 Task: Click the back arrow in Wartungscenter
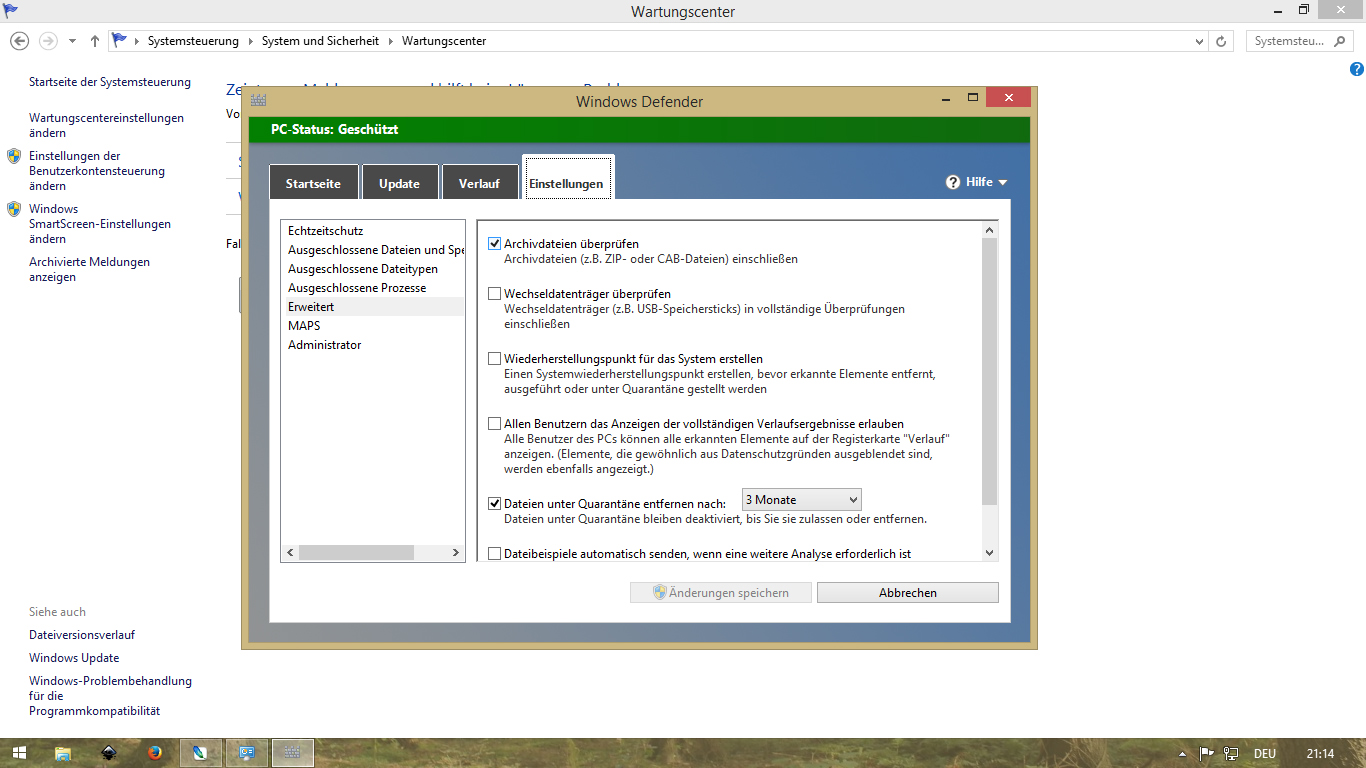[19, 41]
